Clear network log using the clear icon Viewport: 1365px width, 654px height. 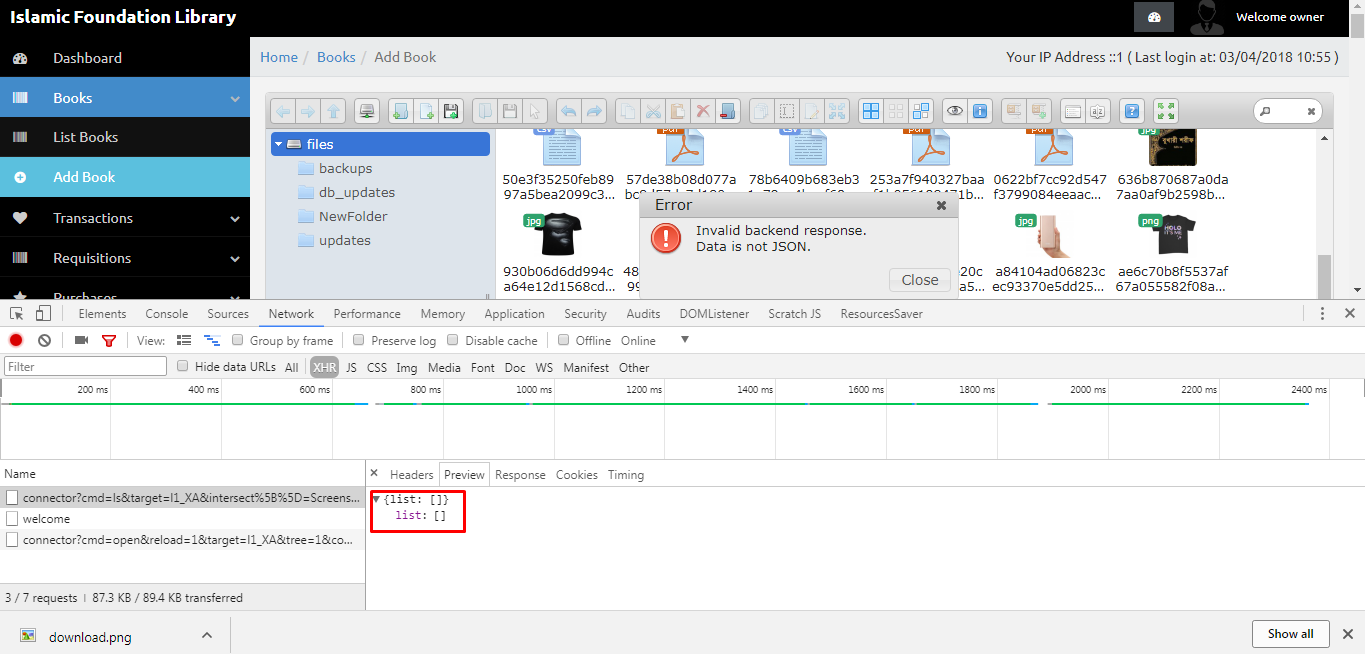[43, 340]
